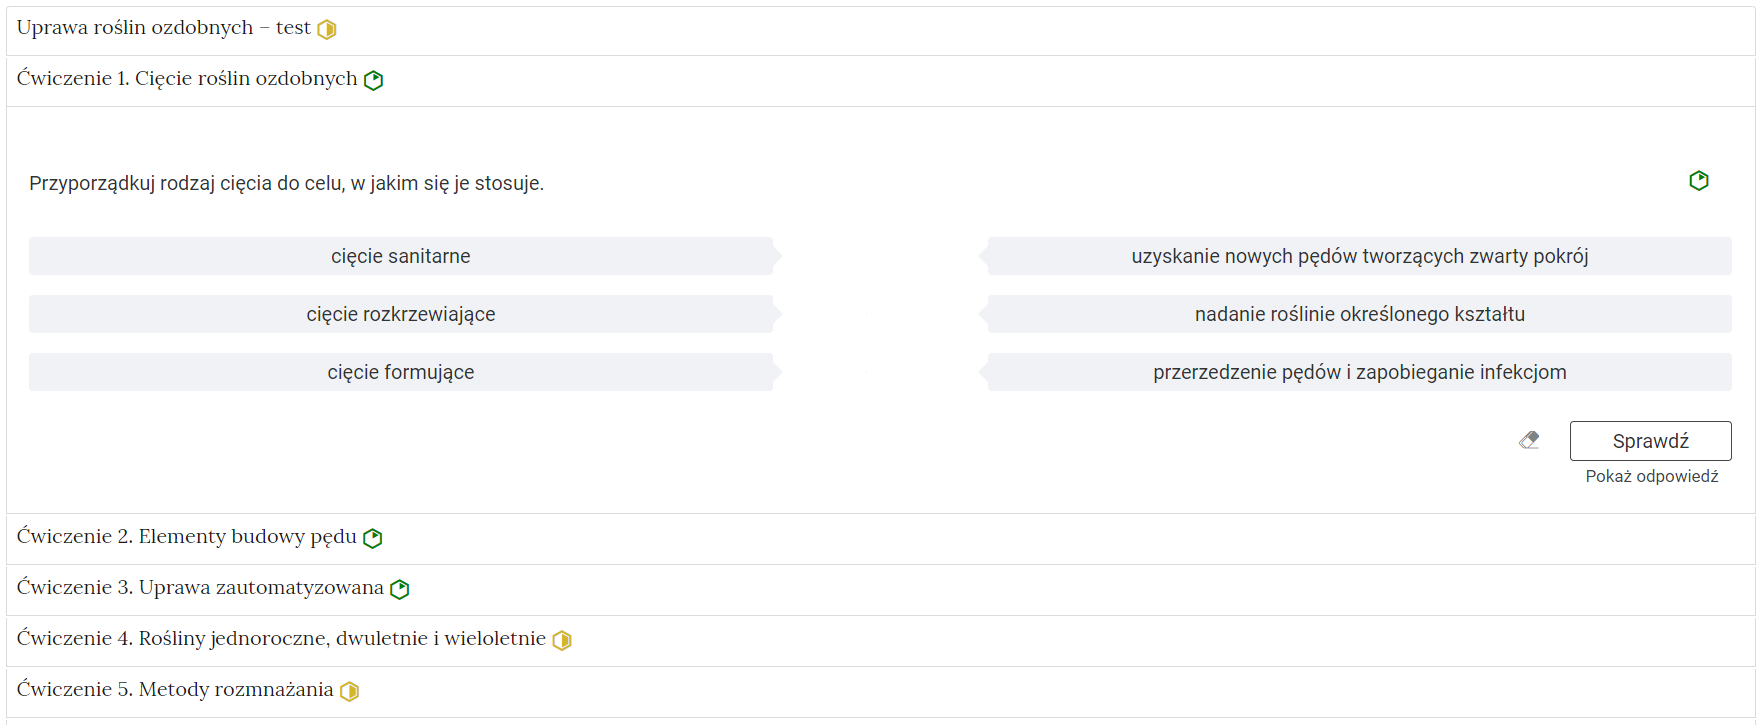Expand Ćwiczenie 4 on annual and perennial plants
1762x725 pixels.
[x=281, y=639]
